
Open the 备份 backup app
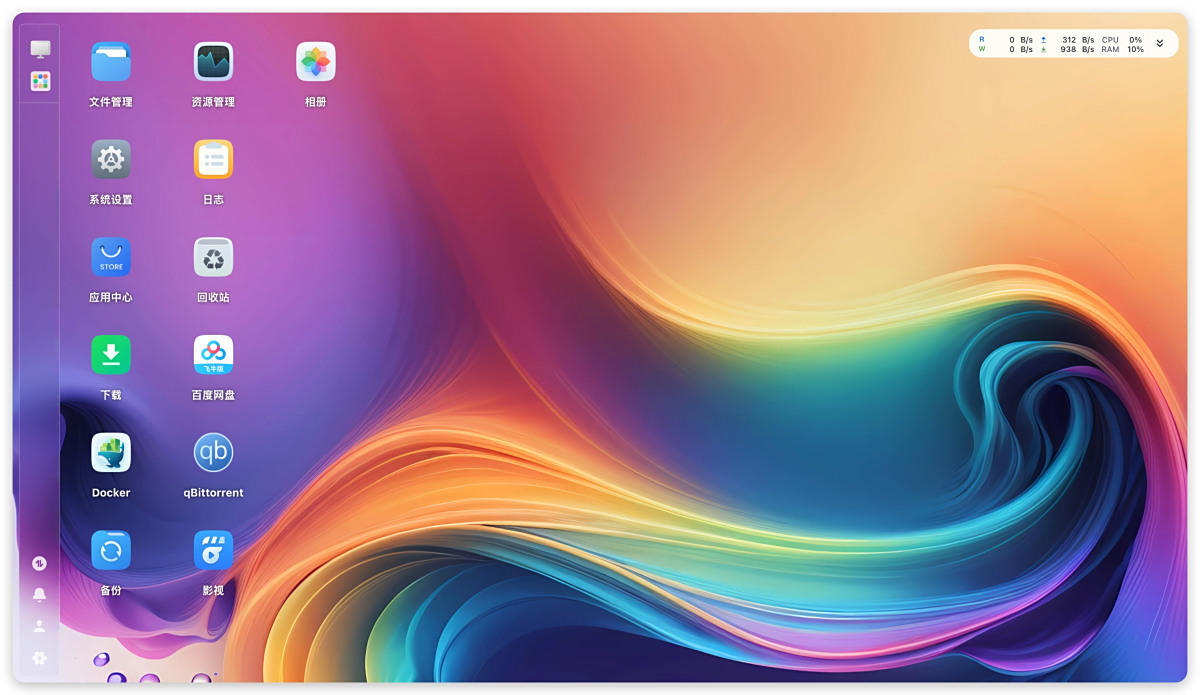(x=111, y=550)
